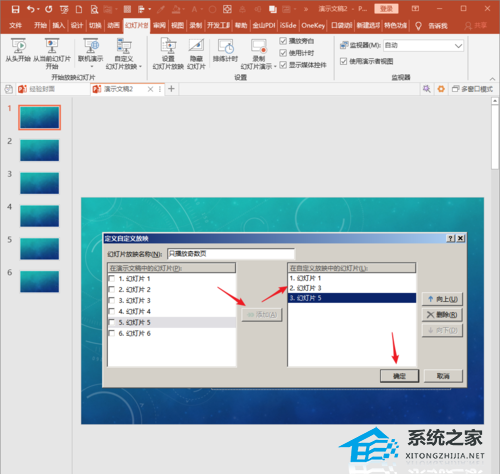500x474 pixels.
Task: Open Set Up Slide Show icon
Action: 168,46
